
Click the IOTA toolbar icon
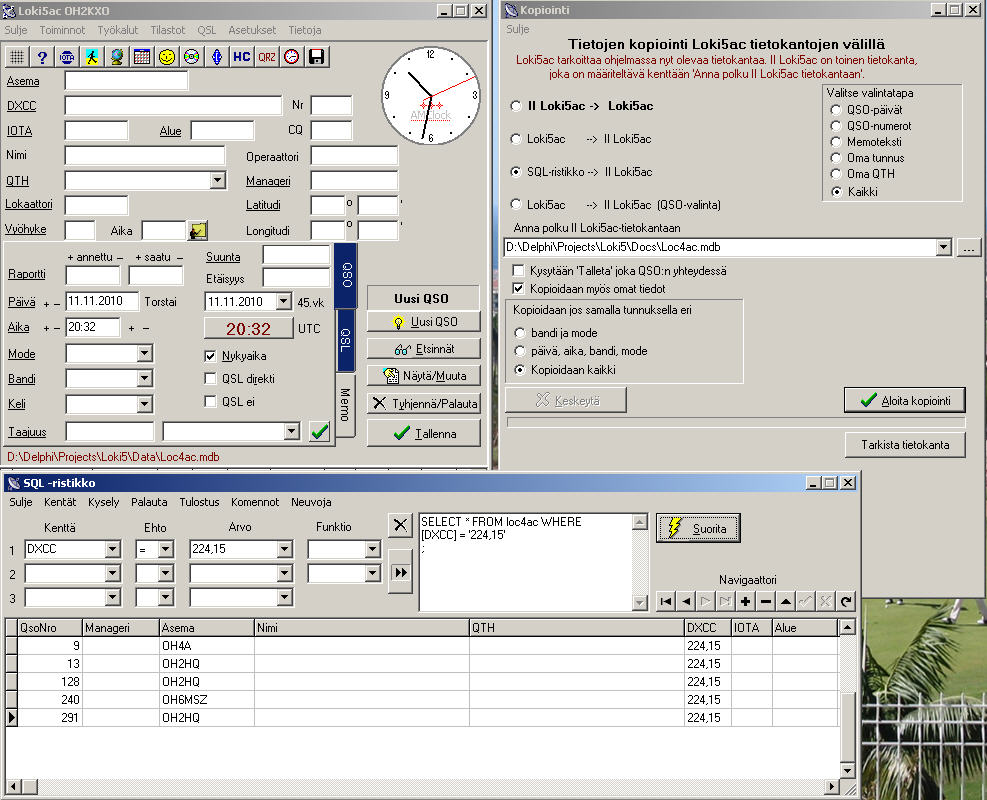[67, 57]
